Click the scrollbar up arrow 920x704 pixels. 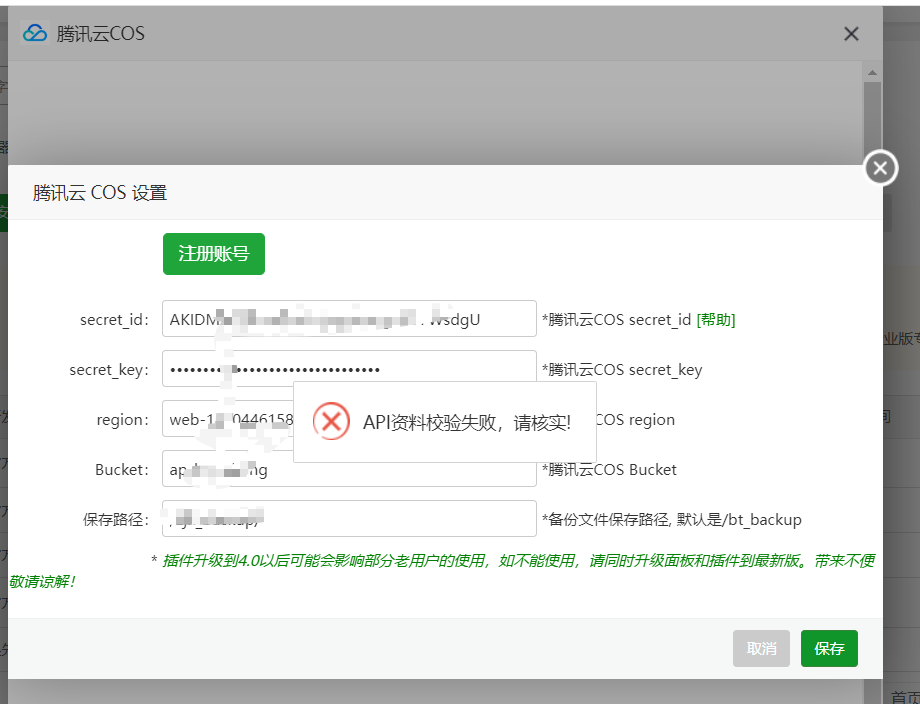pyautogui.click(x=872, y=73)
